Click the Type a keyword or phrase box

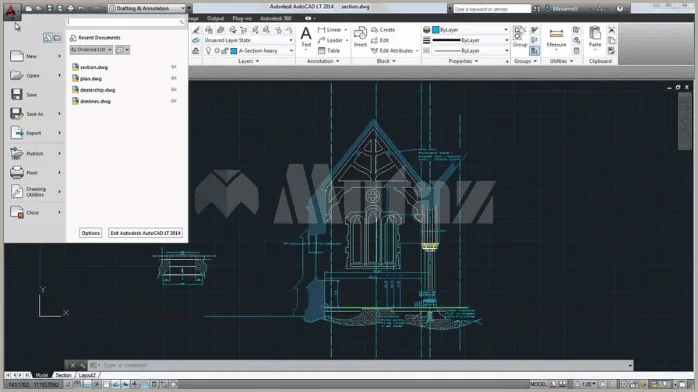491,8
